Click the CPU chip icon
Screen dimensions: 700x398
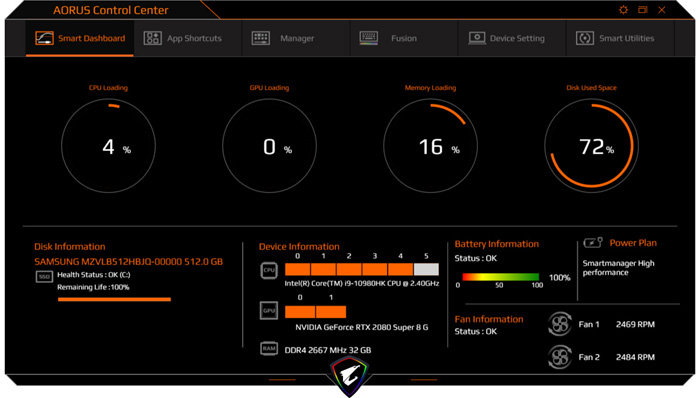(269, 270)
